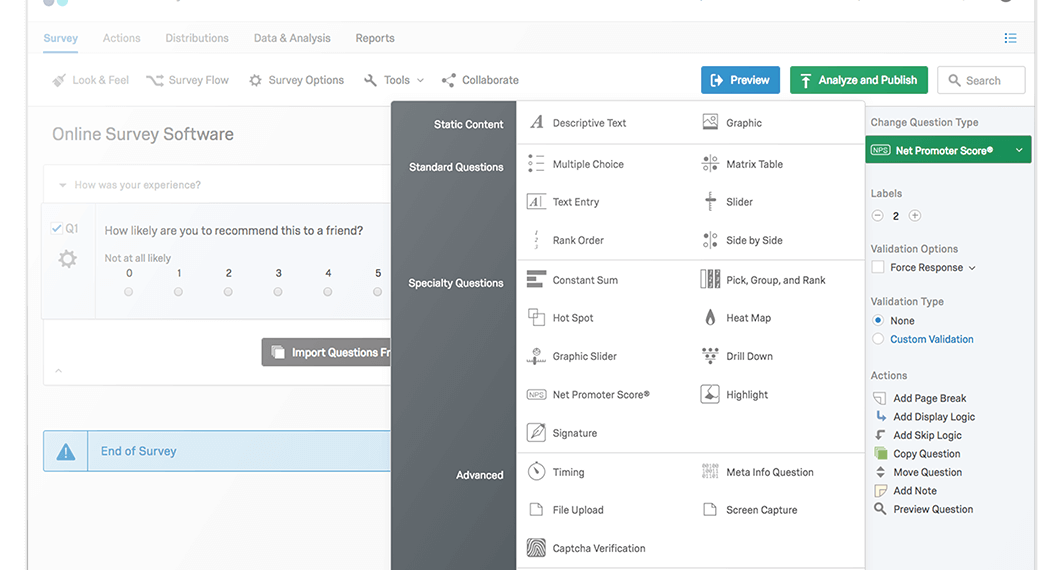Image resolution: width=1060 pixels, height=570 pixels.
Task: Choose Captcha Verification fingerprint icon
Action: click(536, 548)
